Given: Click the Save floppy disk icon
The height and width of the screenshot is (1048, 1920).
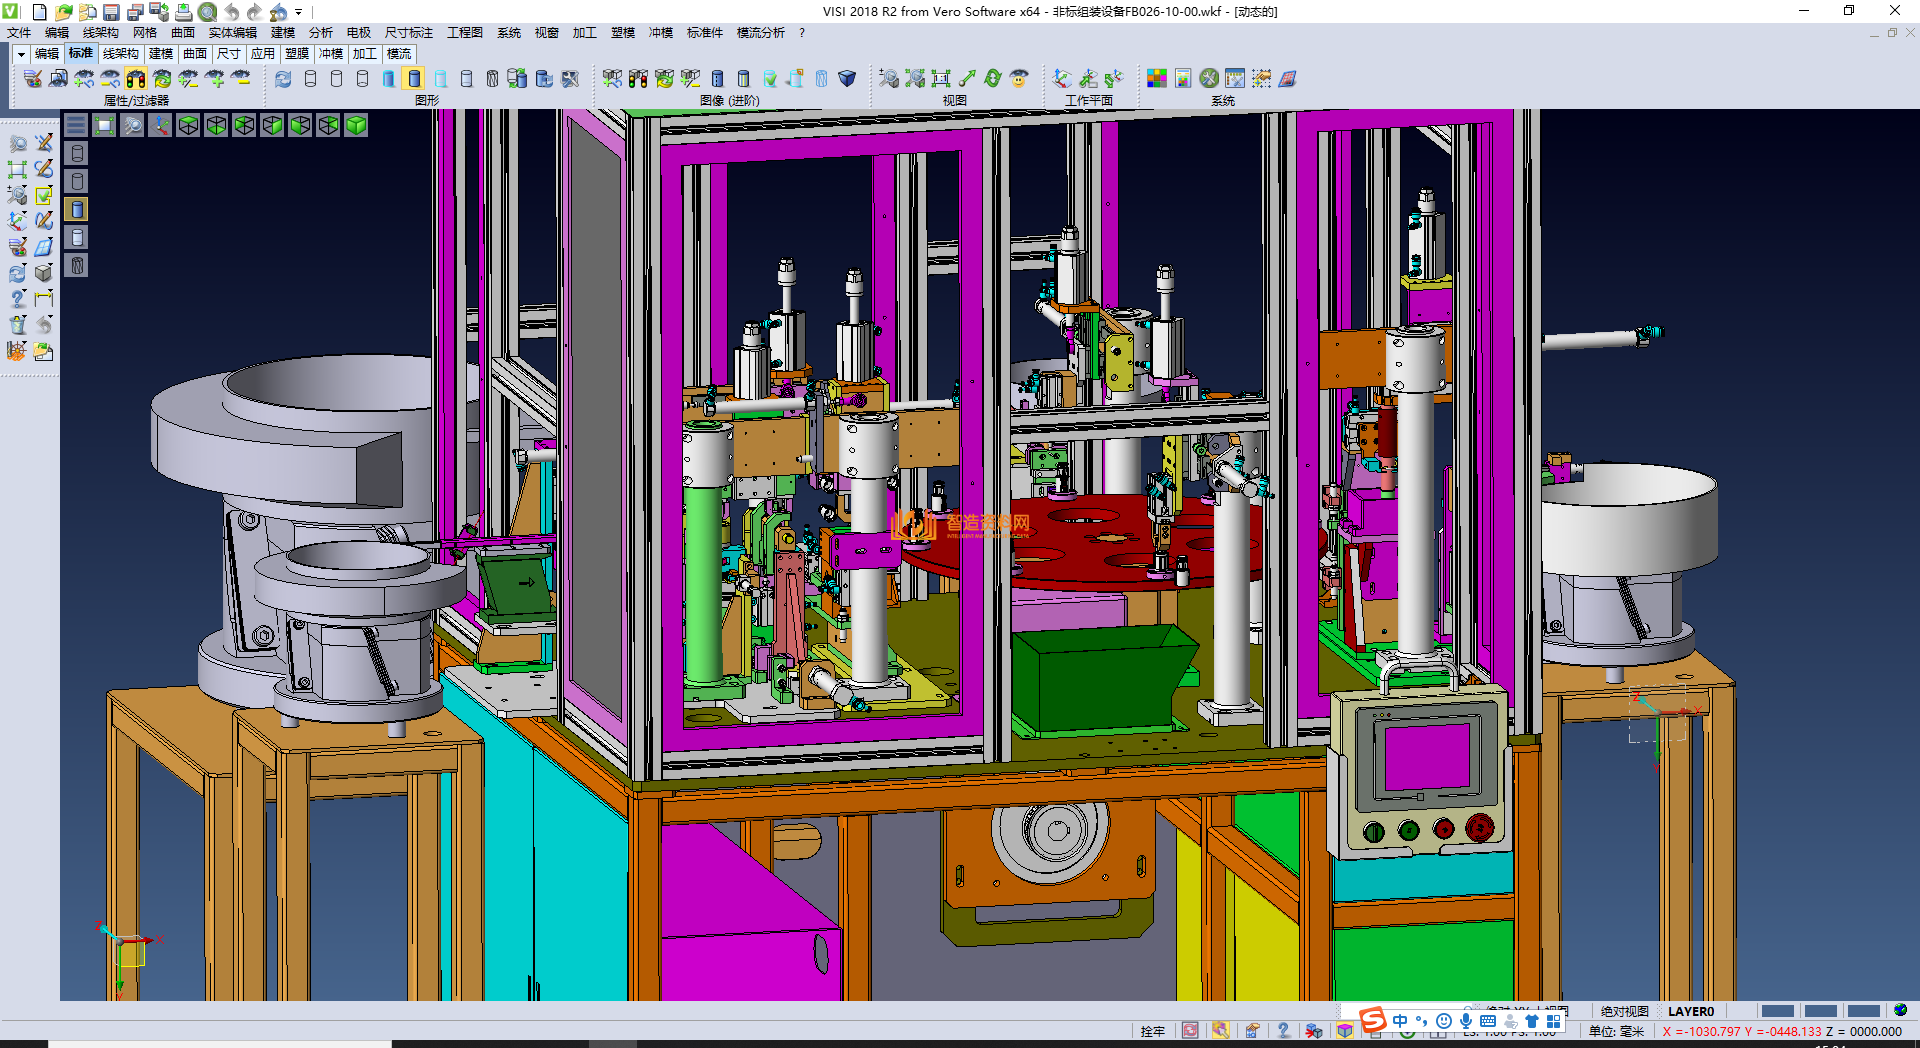Looking at the screenshot, I should [x=111, y=12].
